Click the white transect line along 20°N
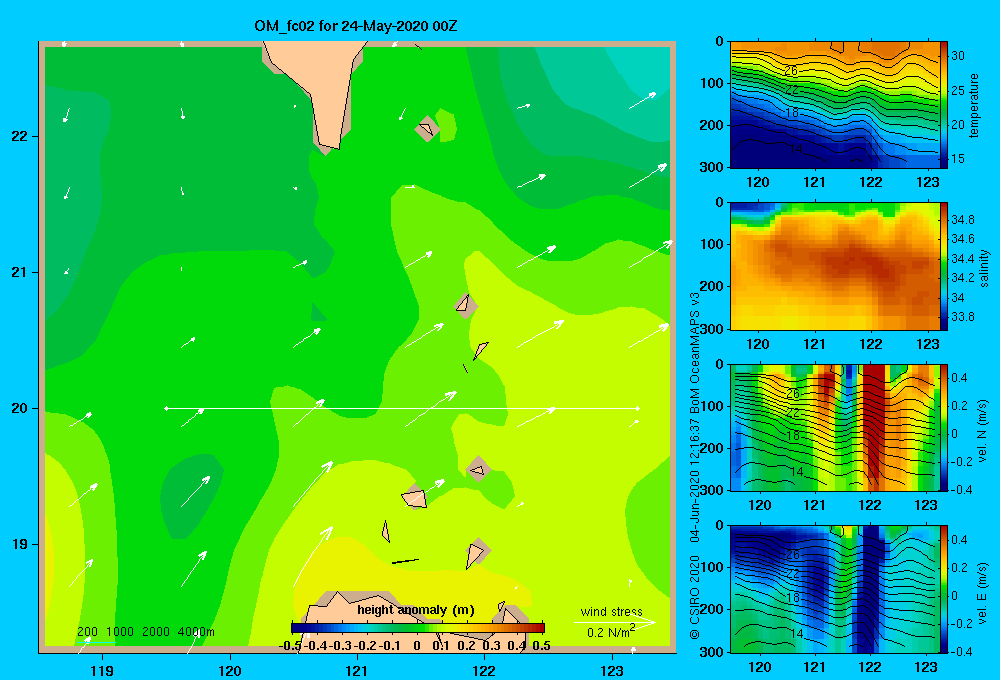 tap(402, 408)
